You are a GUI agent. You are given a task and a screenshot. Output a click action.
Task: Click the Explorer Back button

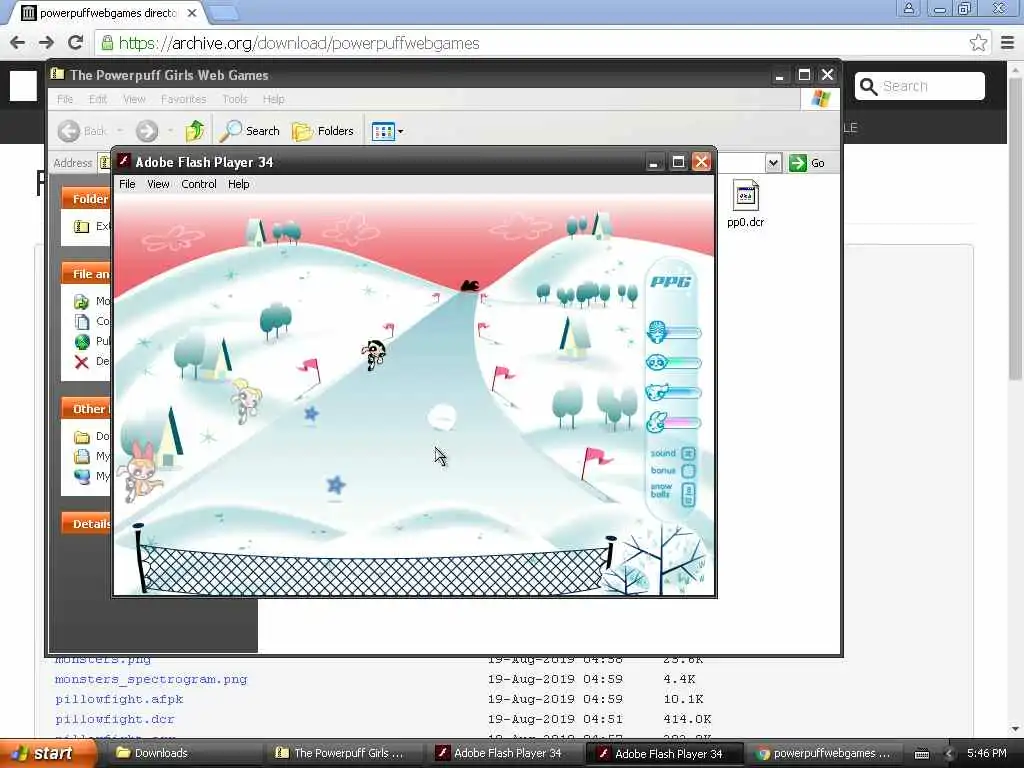[x=82, y=131]
